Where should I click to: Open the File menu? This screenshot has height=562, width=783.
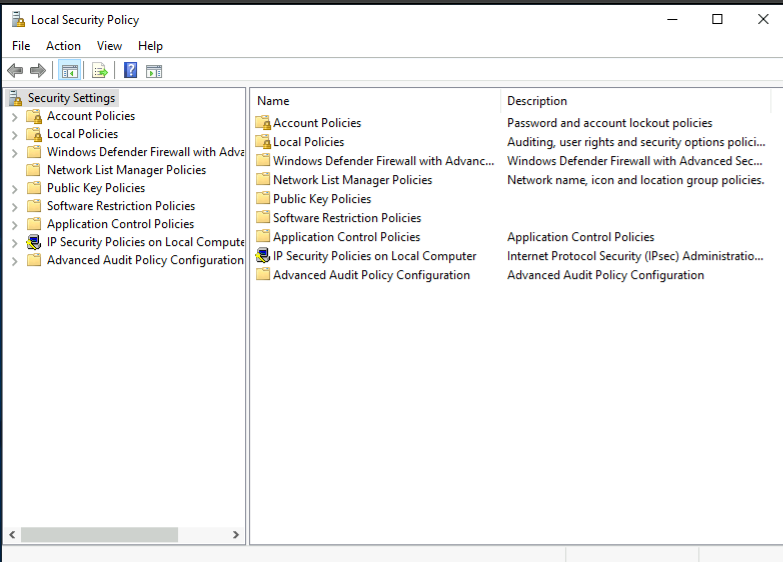click(x=21, y=46)
